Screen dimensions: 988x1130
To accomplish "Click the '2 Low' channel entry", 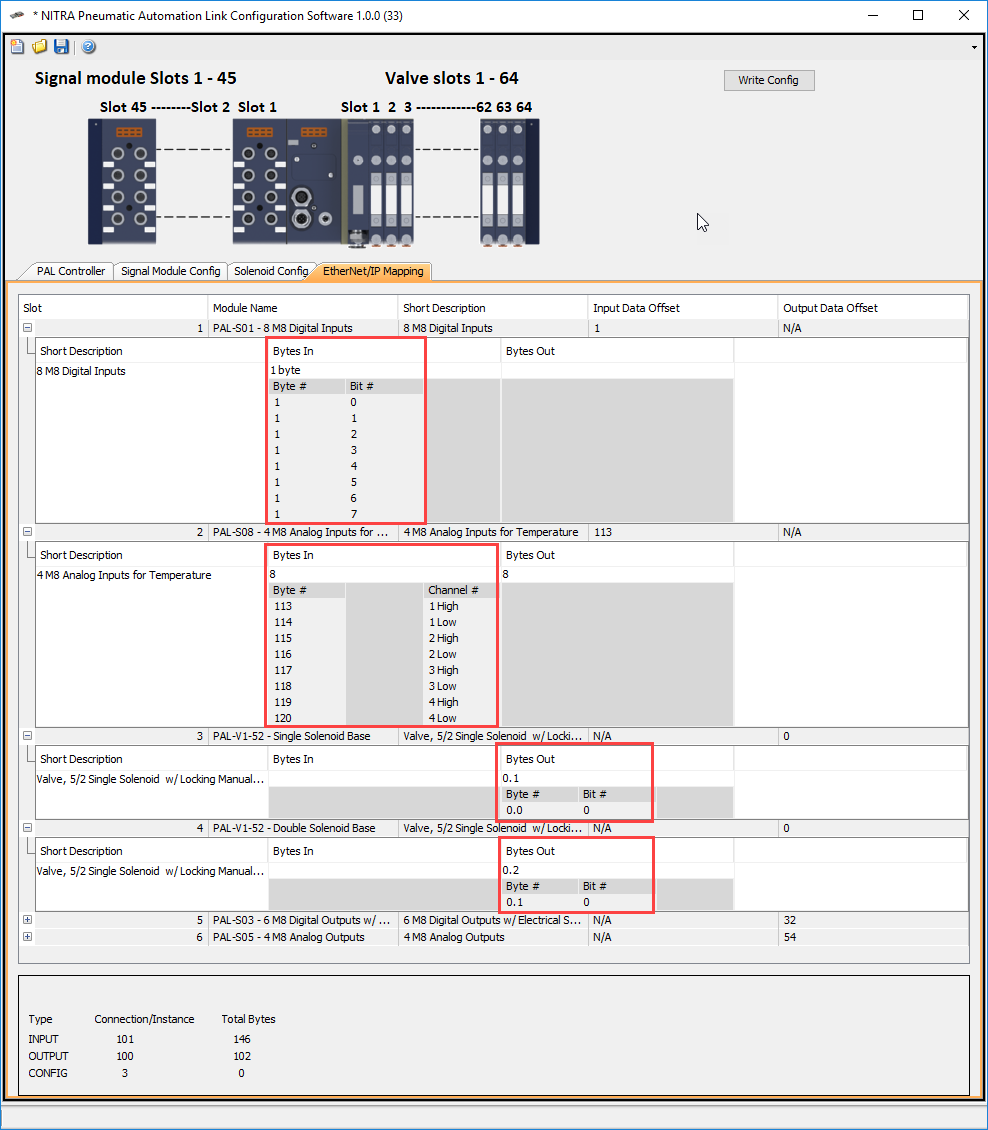I will tap(443, 654).
